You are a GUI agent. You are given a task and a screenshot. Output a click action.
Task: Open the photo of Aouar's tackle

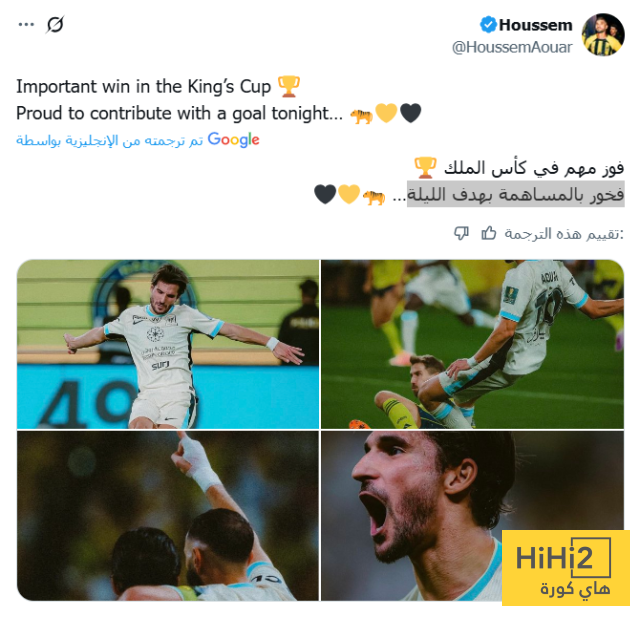472,344
